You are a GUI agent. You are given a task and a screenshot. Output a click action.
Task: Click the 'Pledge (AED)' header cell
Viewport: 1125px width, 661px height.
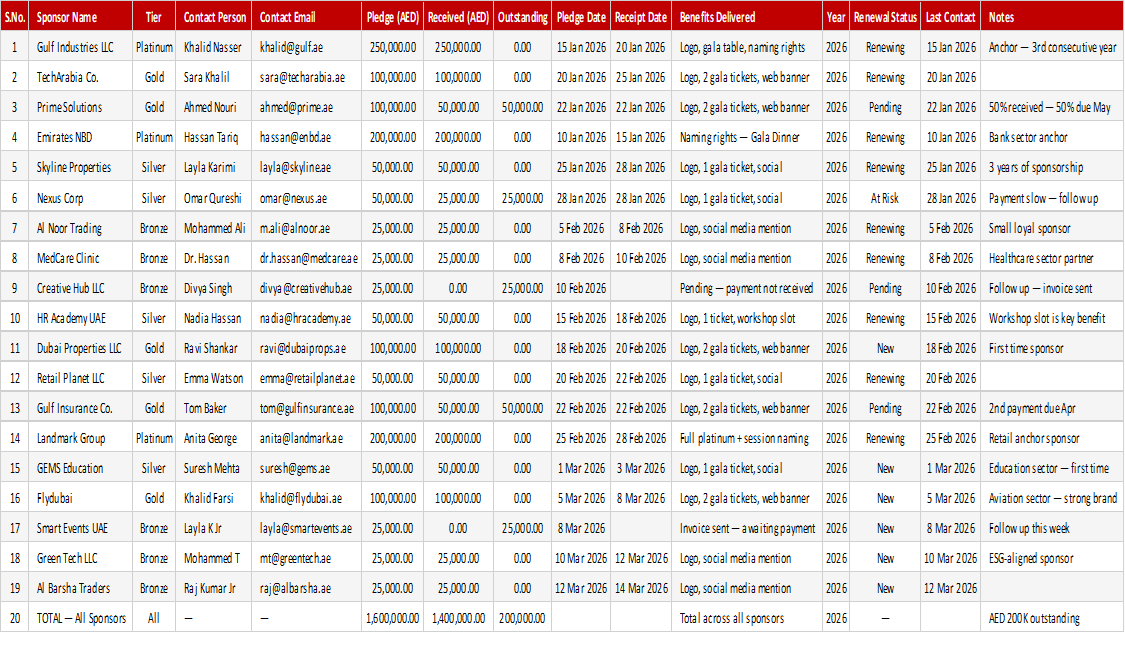(x=392, y=17)
